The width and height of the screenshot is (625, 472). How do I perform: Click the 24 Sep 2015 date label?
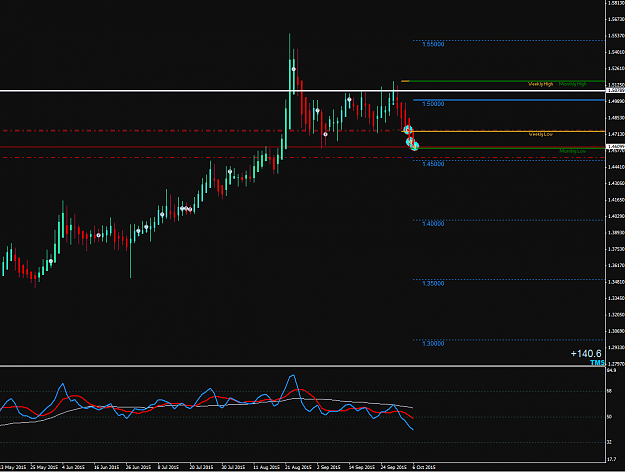coord(393,467)
